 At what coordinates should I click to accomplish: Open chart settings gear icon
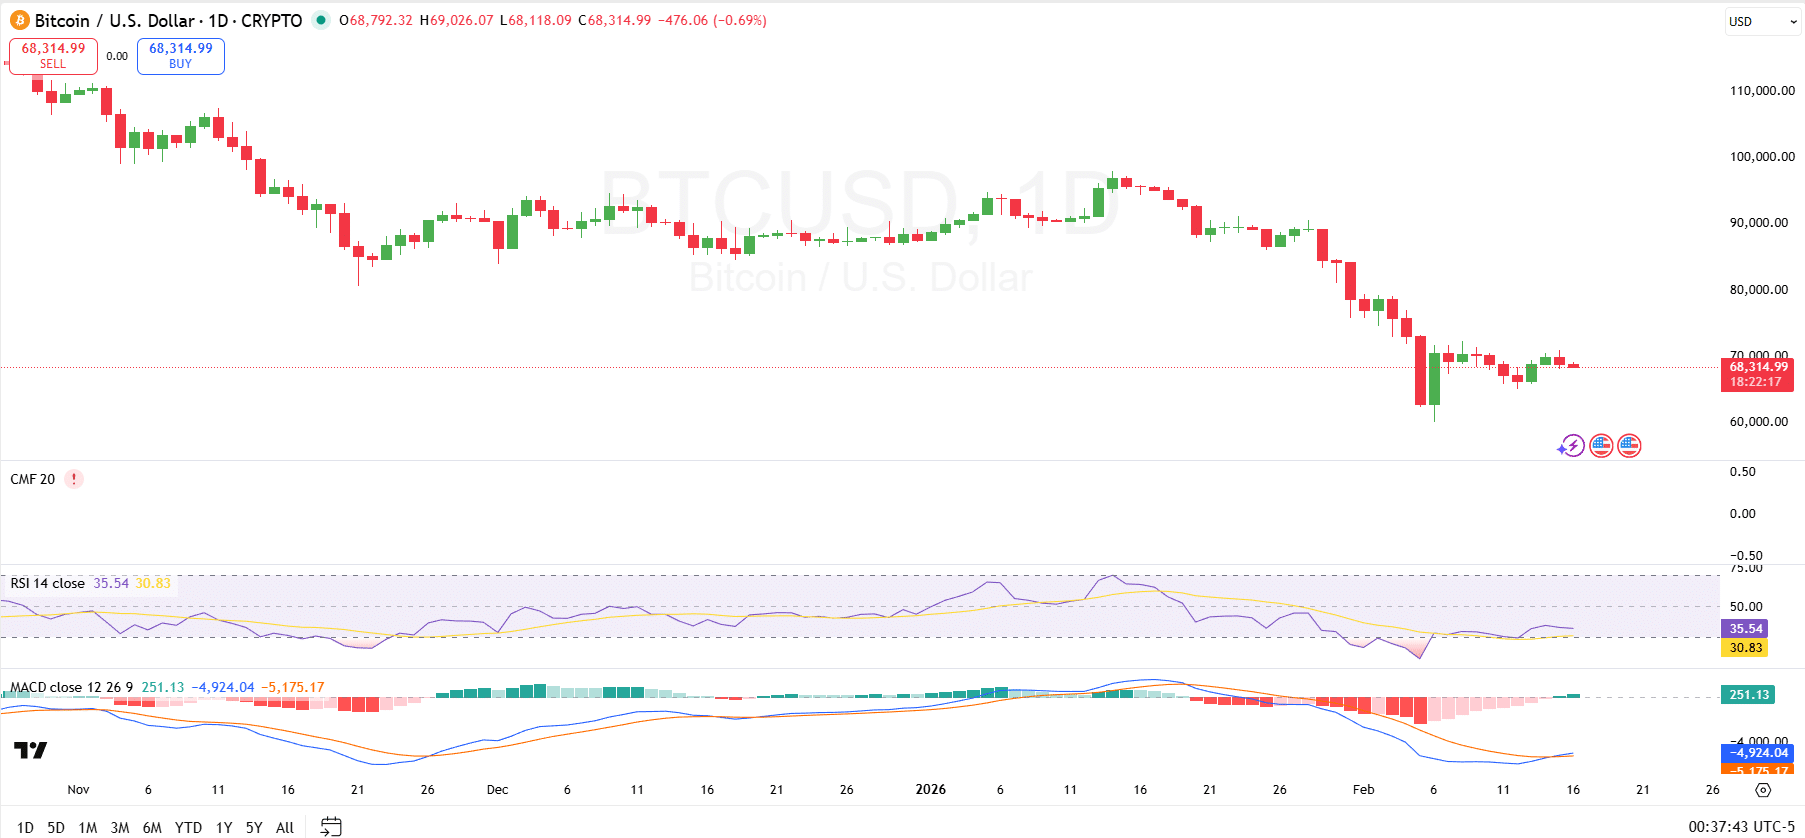1763,790
